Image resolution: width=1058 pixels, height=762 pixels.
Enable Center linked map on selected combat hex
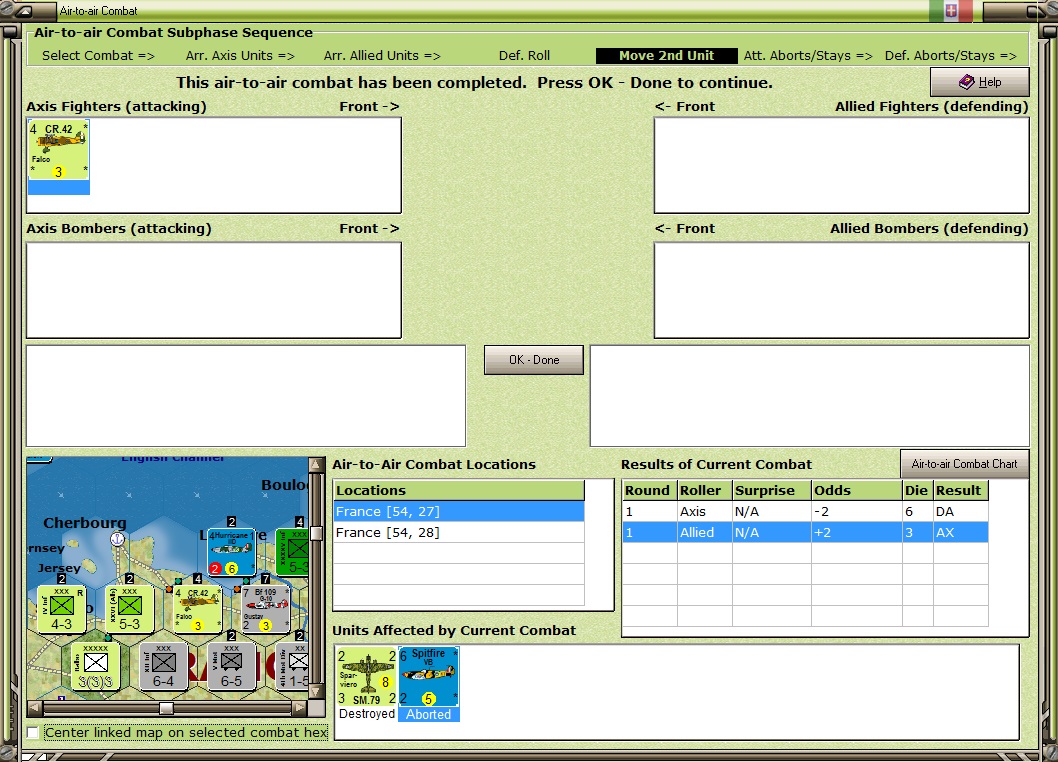tap(32, 732)
